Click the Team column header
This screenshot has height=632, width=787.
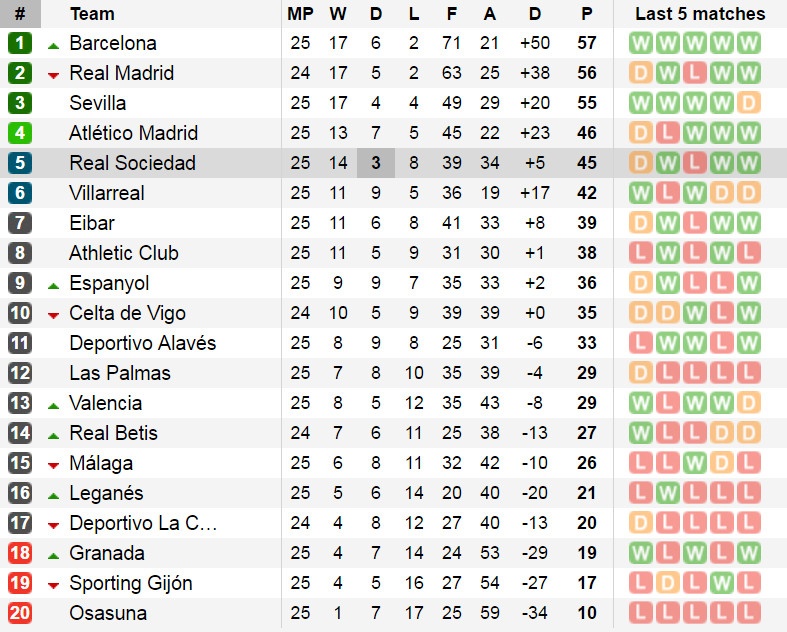pos(92,14)
